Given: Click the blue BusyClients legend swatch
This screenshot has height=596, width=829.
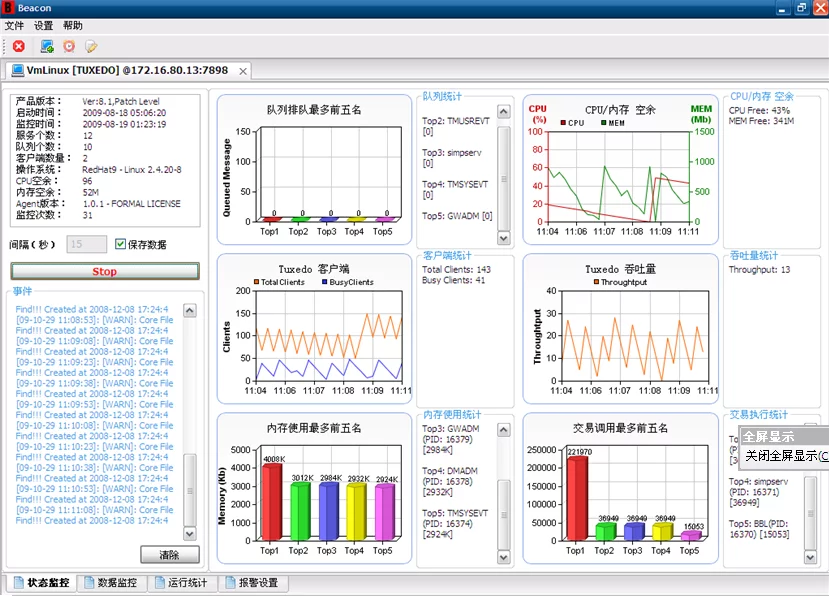Looking at the screenshot, I should pos(325,282).
